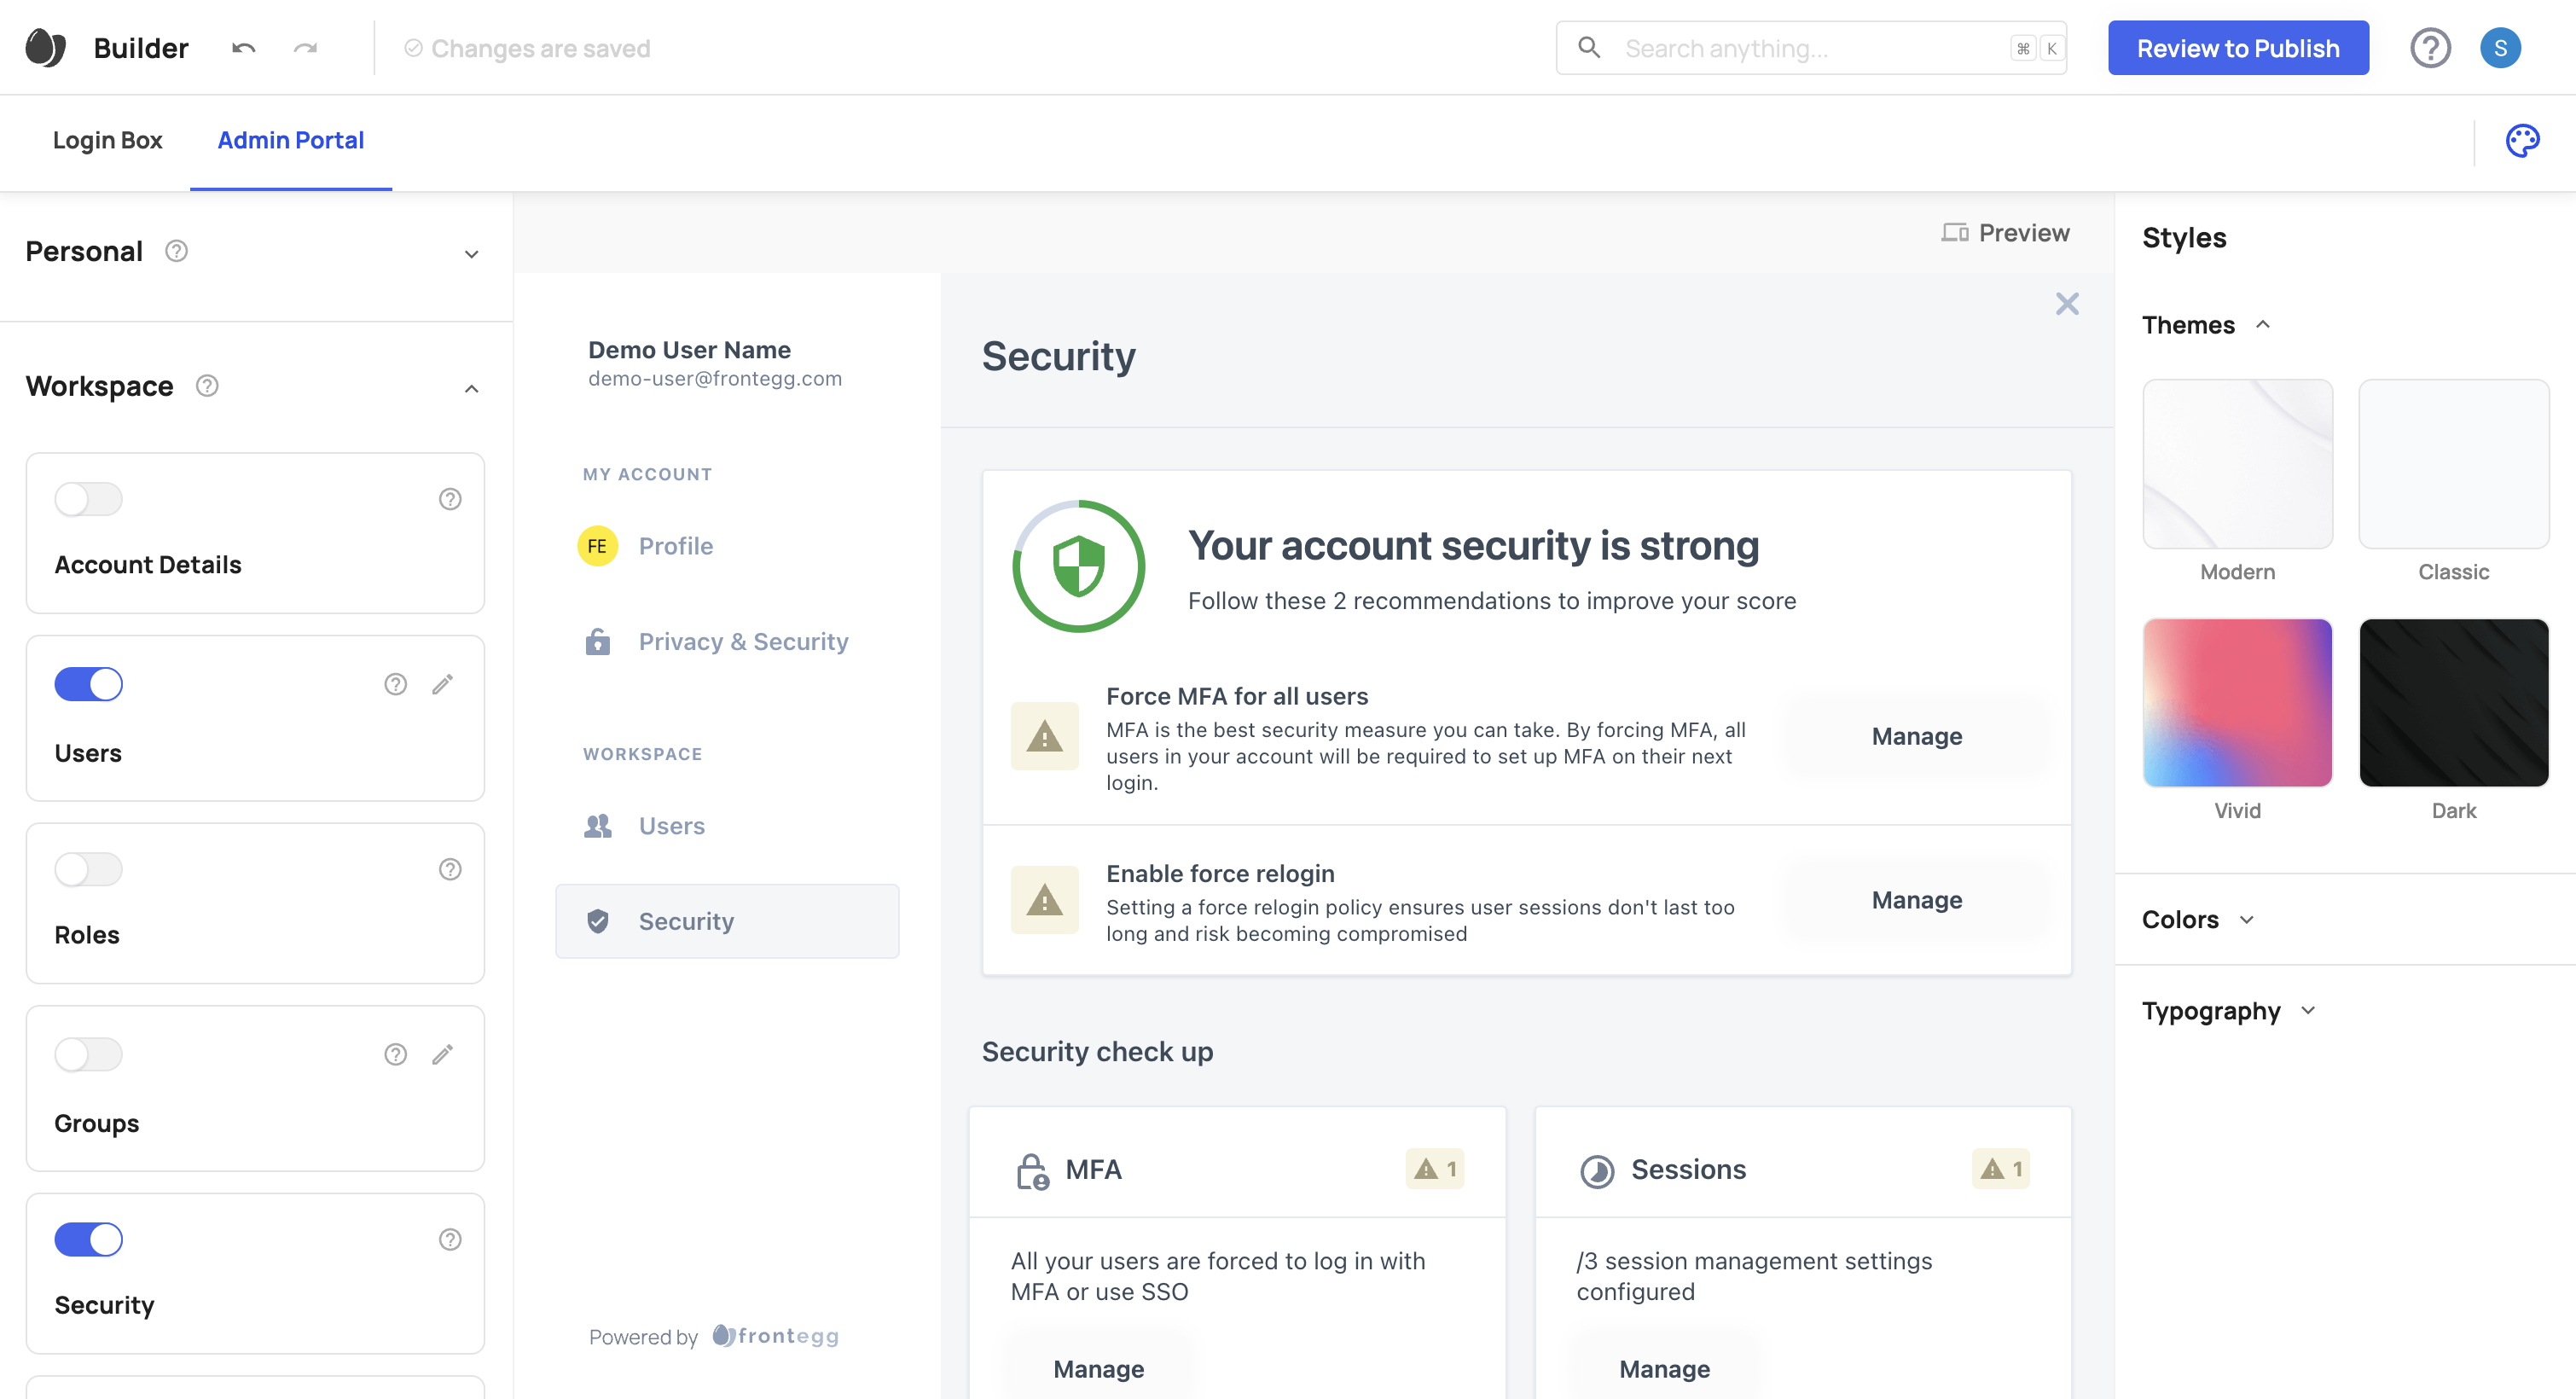This screenshot has width=2576, height=1399.
Task: Click Manage for Force MFA recommendation
Action: (1916, 736)
